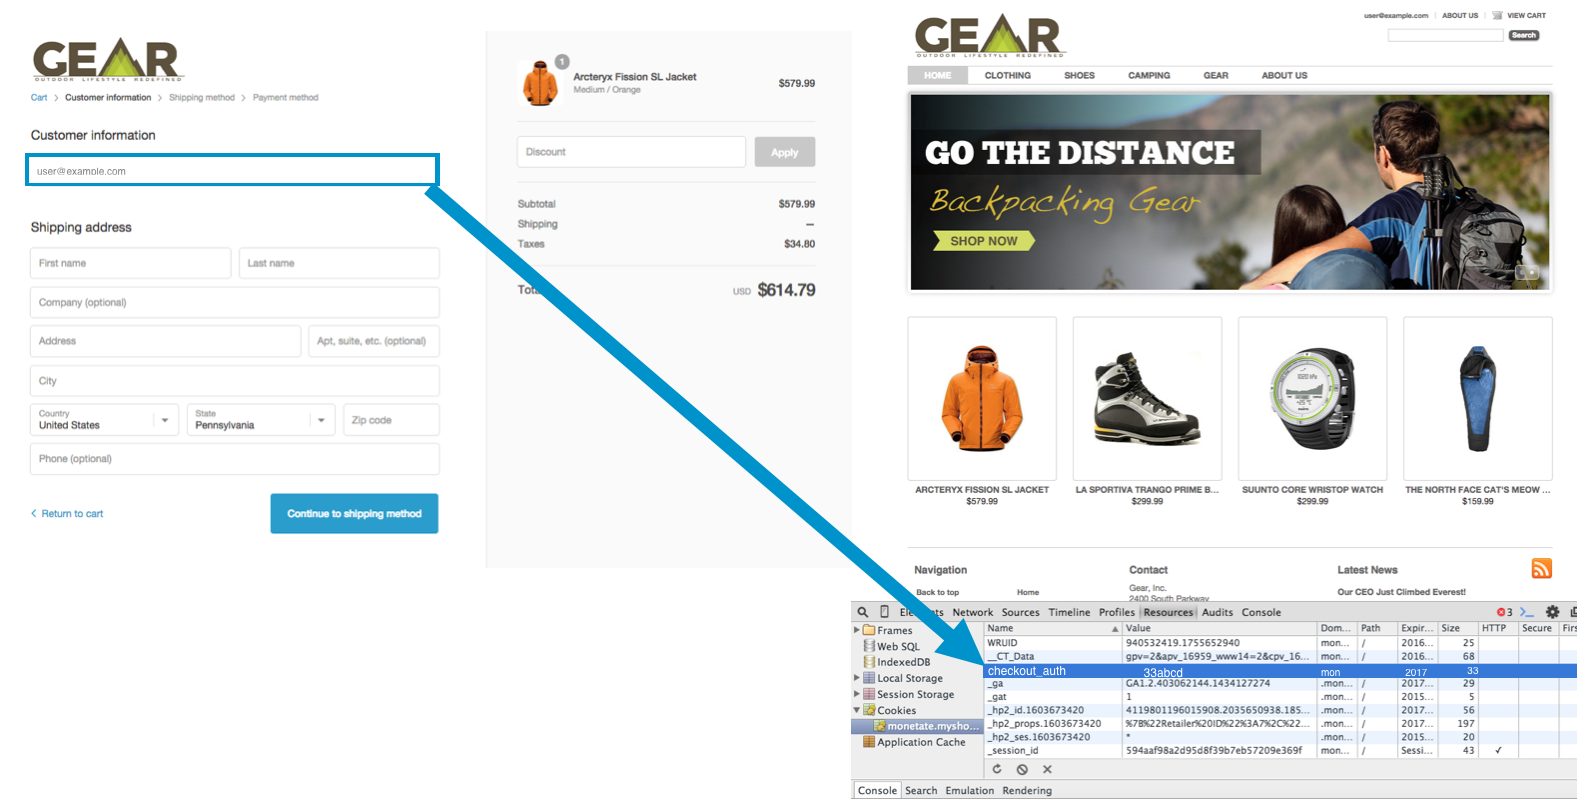This screenshot has height=810, width=1577.
Task: Click the store Search button
Action: (1524, 35)
